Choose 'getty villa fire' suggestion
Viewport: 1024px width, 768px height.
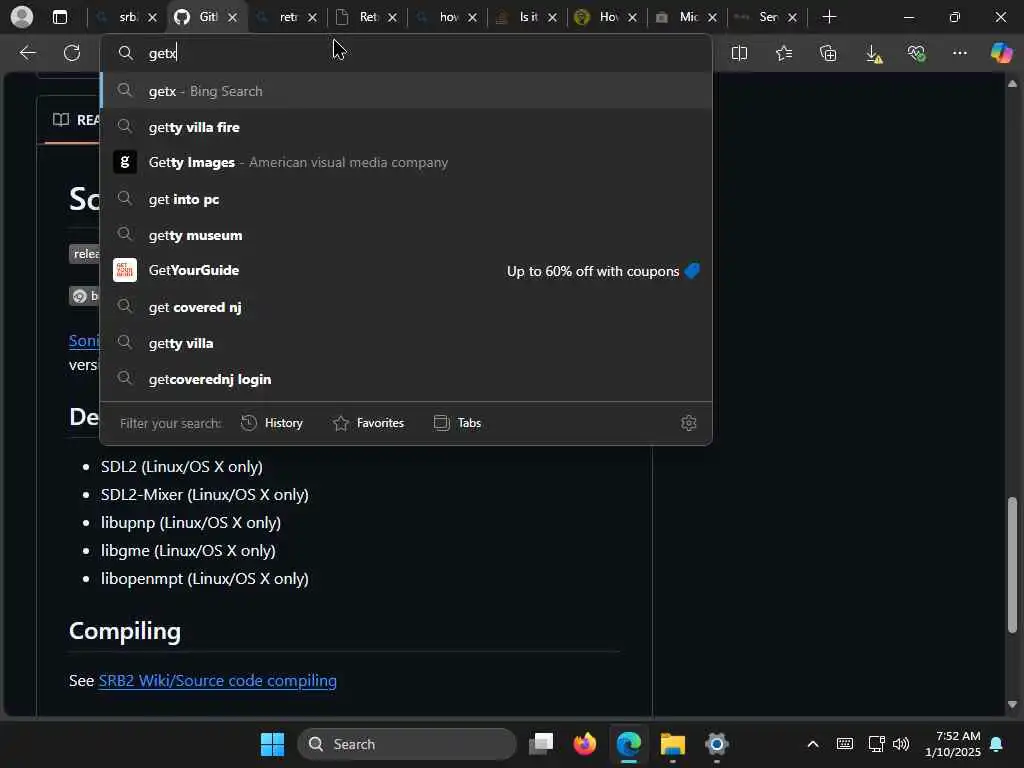406,127
